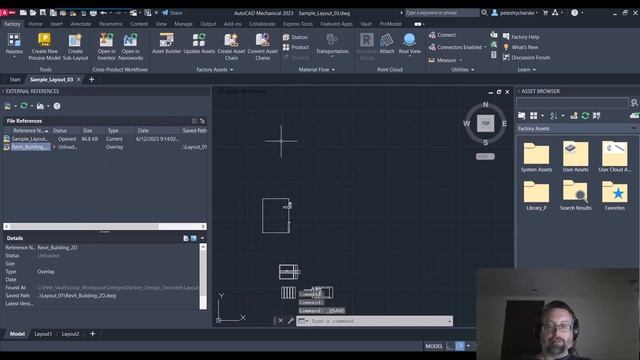Open the Discussion Forum link
Viewport: 640px width, 360px height.
point(527,58)
